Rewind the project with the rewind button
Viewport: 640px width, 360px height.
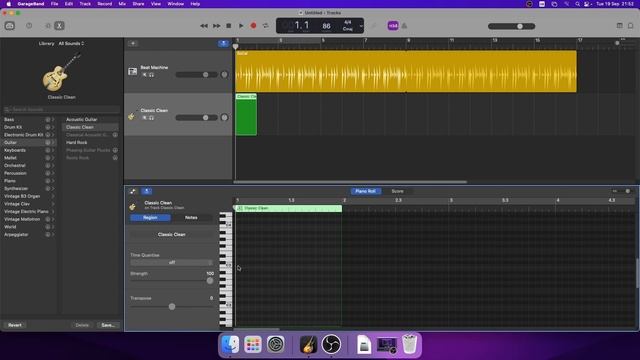(x=204, y=26)
